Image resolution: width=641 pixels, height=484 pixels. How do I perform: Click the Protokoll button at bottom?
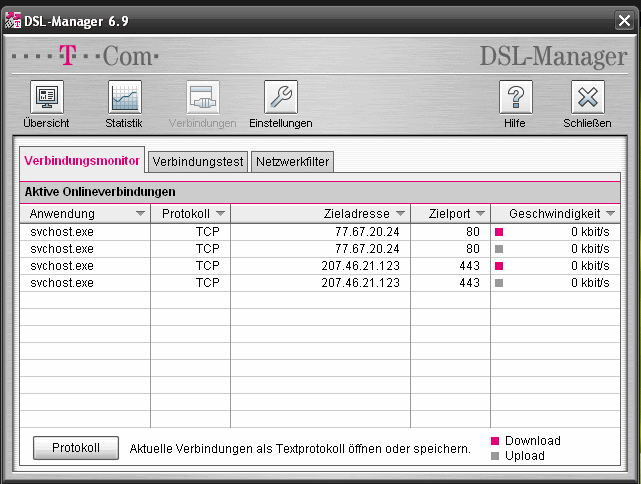click(x=76, y=448)
